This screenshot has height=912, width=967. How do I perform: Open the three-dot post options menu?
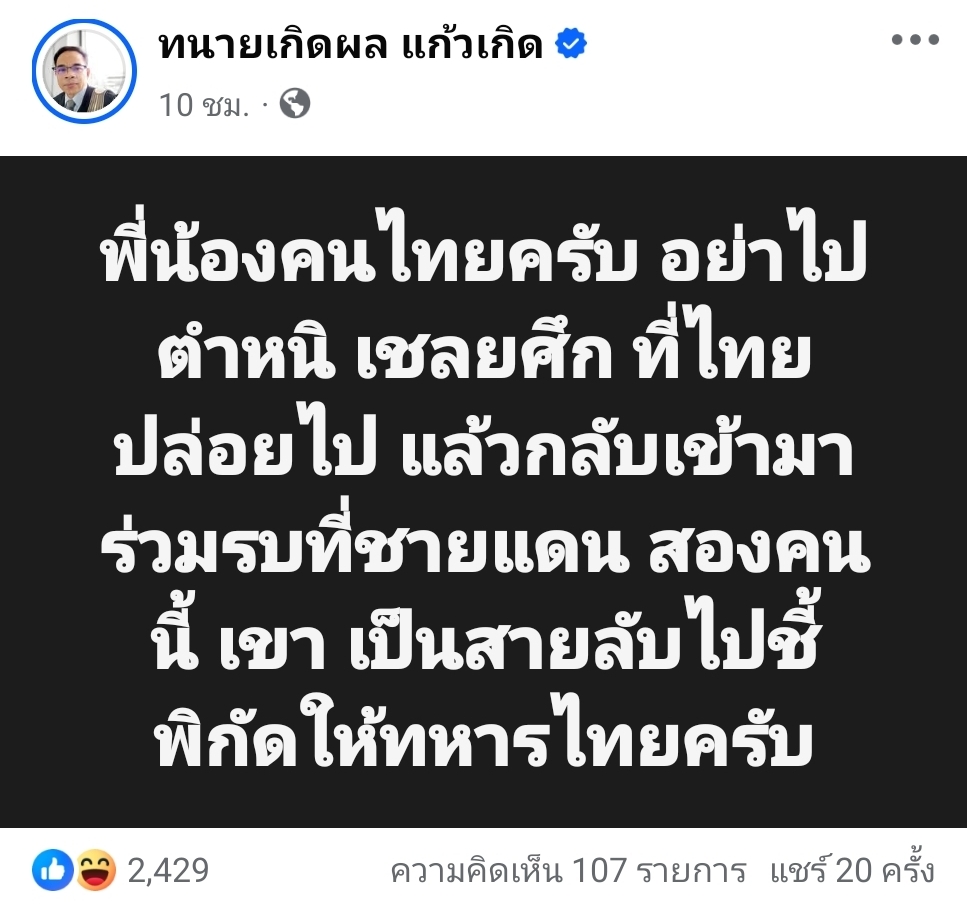tap(915, 40)
